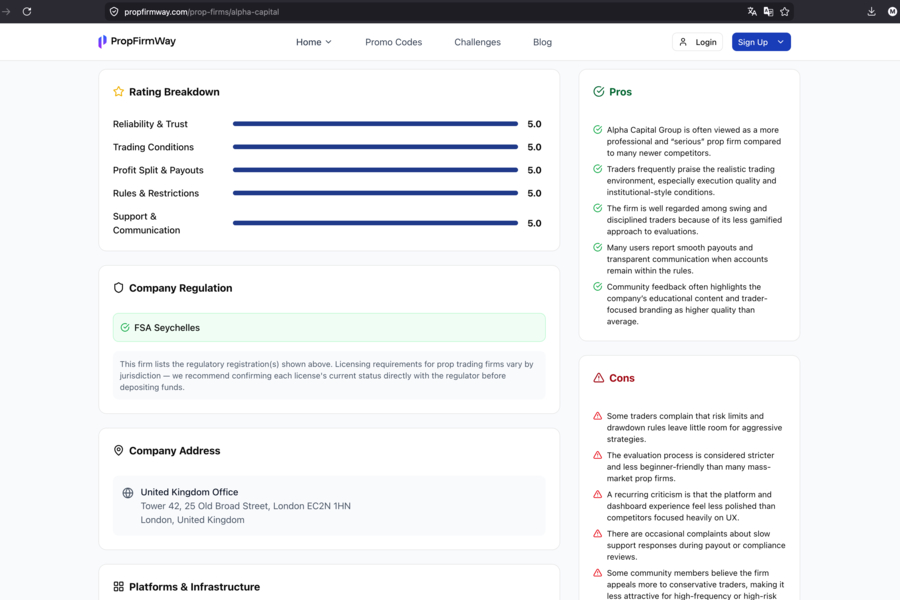Click the 'Rules & Restrictions' label
900x600 pixels.
[x=156, y=193]
